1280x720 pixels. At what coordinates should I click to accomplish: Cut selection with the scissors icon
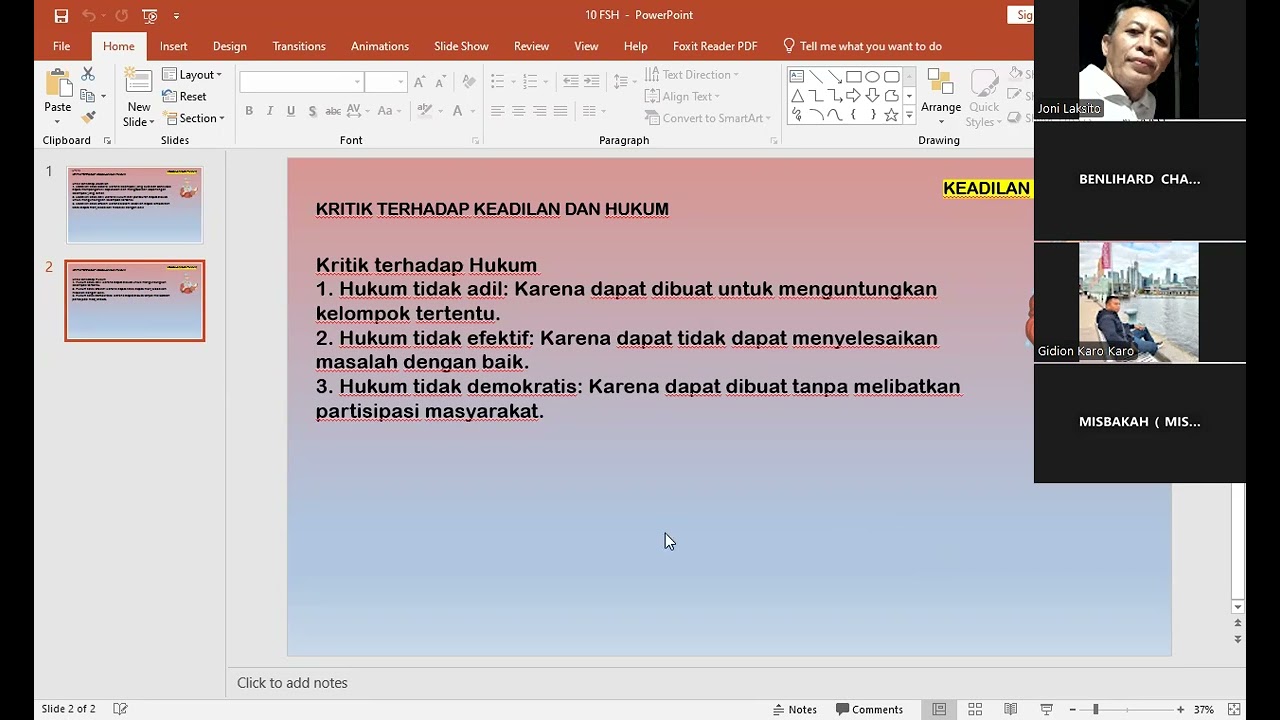(88, 74)
